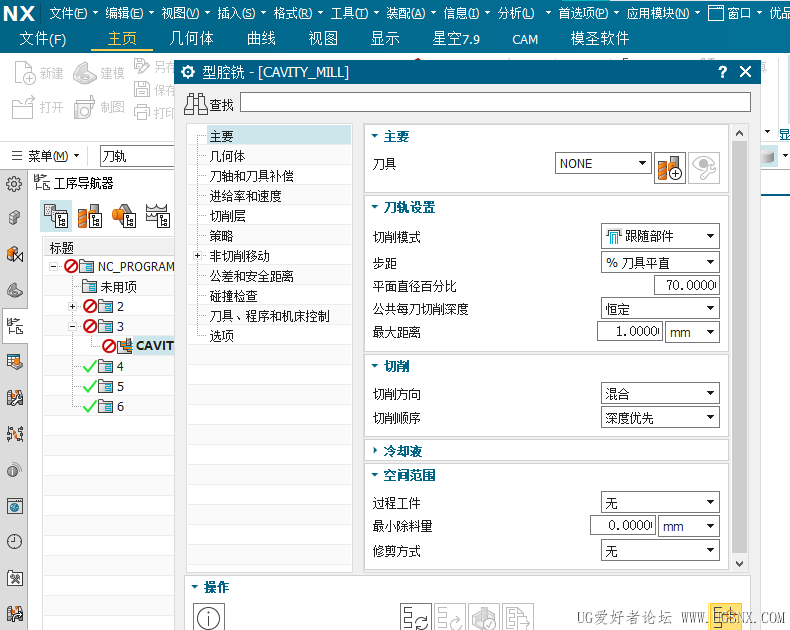Expand the 冷却液 section
This screenshot has height=630, width=790.
coord(403,451)
